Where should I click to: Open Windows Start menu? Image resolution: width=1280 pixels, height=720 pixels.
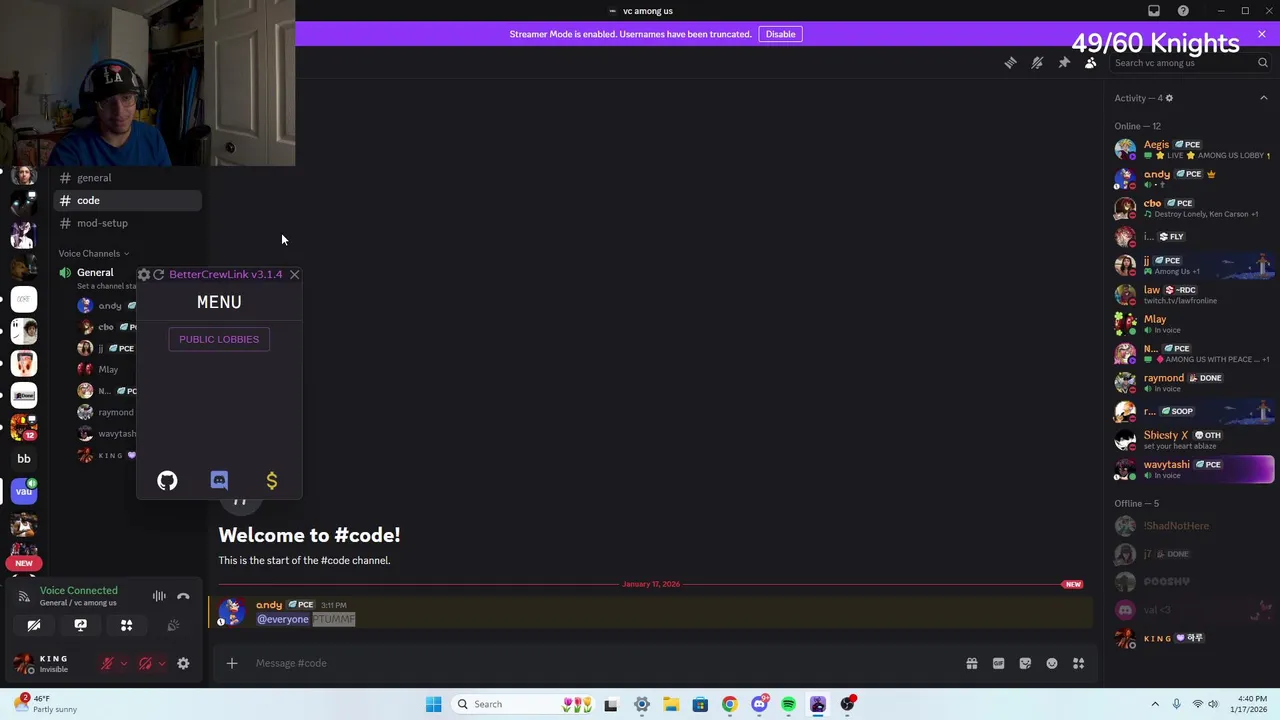433,704
